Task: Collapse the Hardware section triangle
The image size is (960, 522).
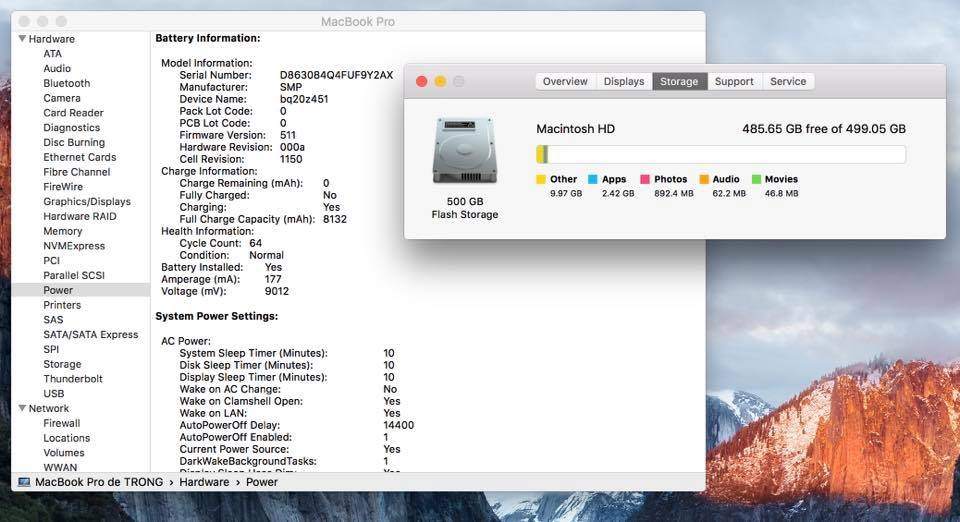Action: (x=22, y=39)
